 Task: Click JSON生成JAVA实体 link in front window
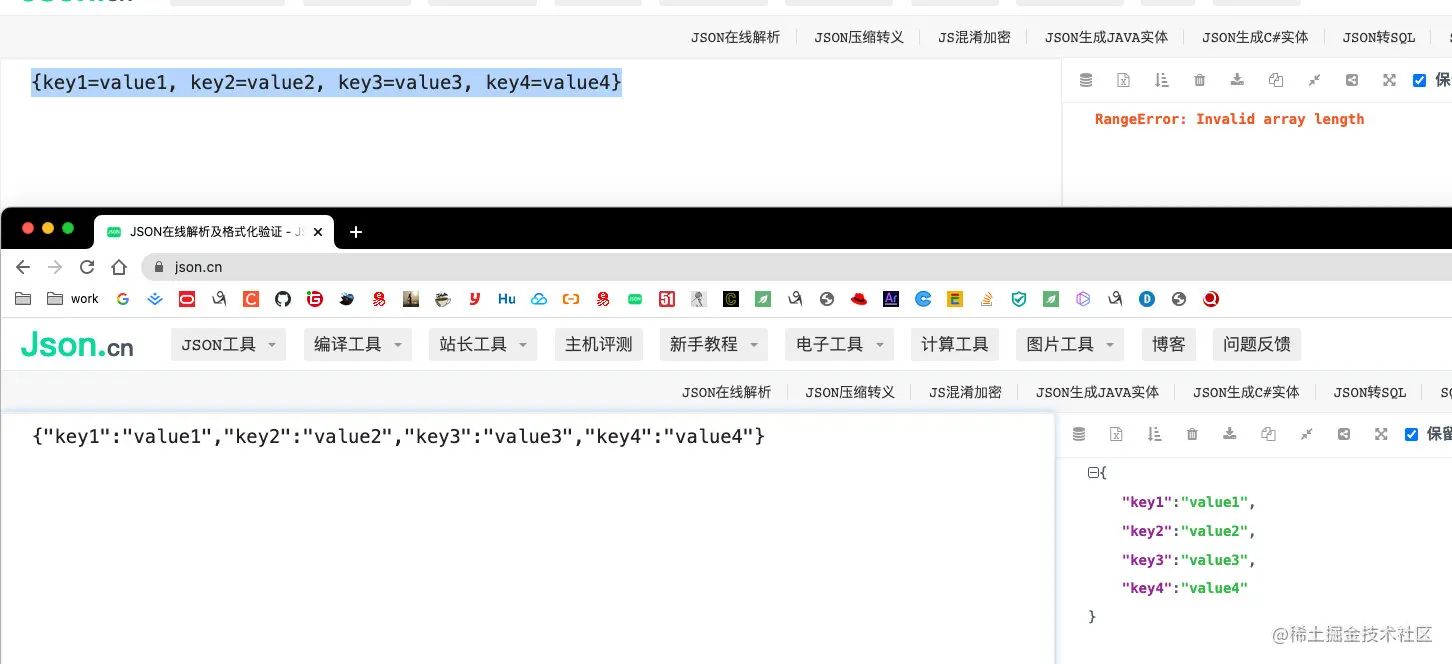1097,392
